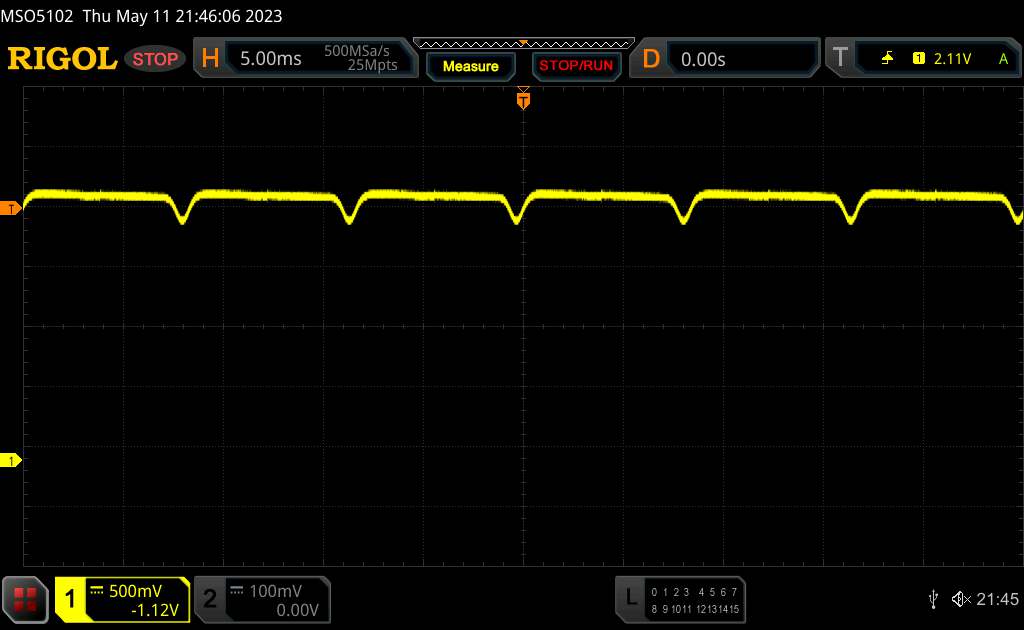Click the trigger source channel 1 badge
Viewport: 1024px width, 630px height.
919,59
